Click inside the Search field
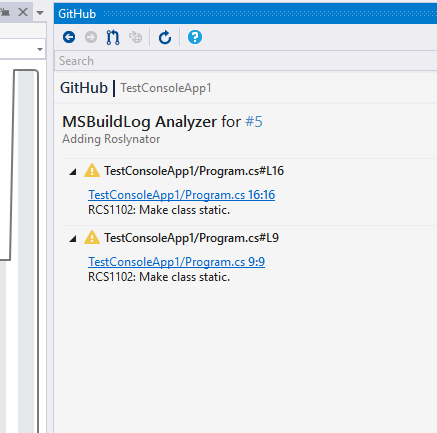 pyautogui.click(x=246, y=61)
